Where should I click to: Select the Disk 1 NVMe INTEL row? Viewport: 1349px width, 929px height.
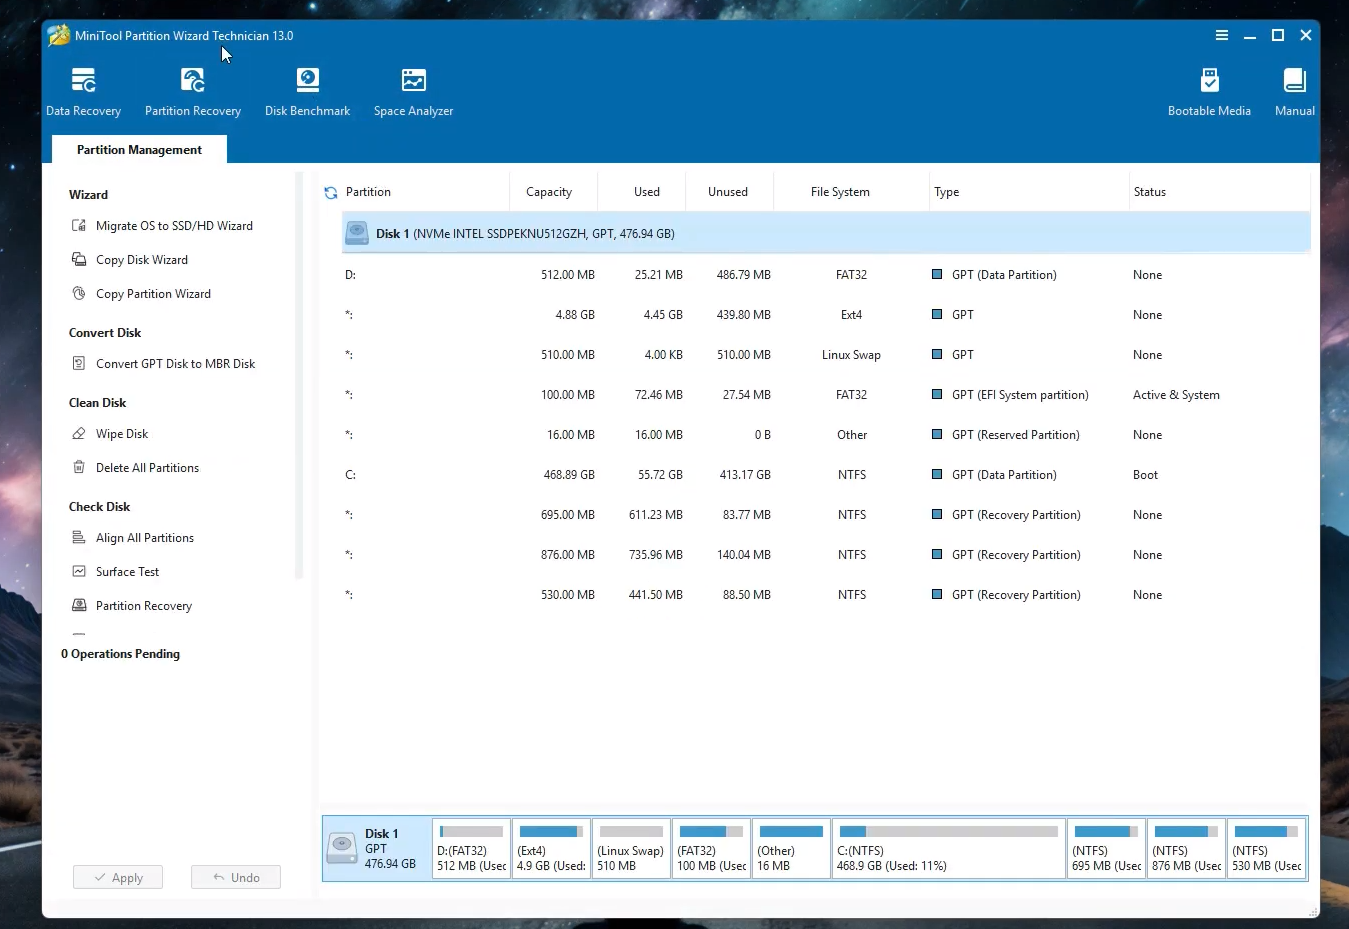[x=826, y=233]
